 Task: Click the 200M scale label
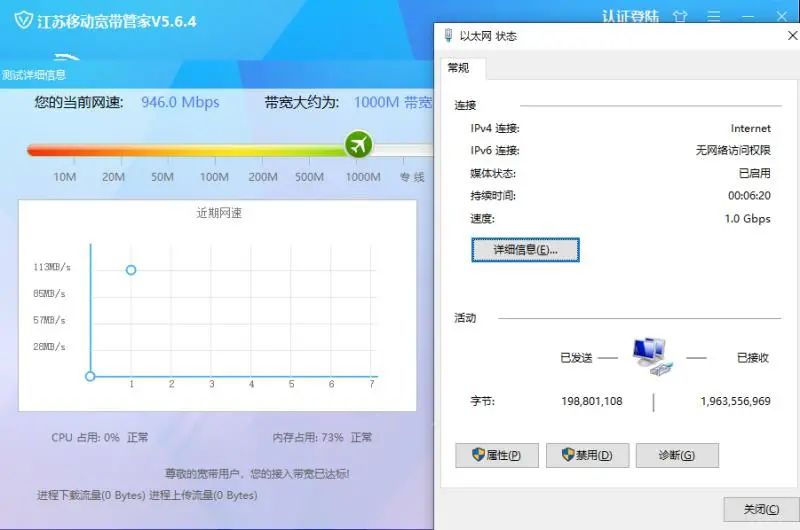(263, 177)
